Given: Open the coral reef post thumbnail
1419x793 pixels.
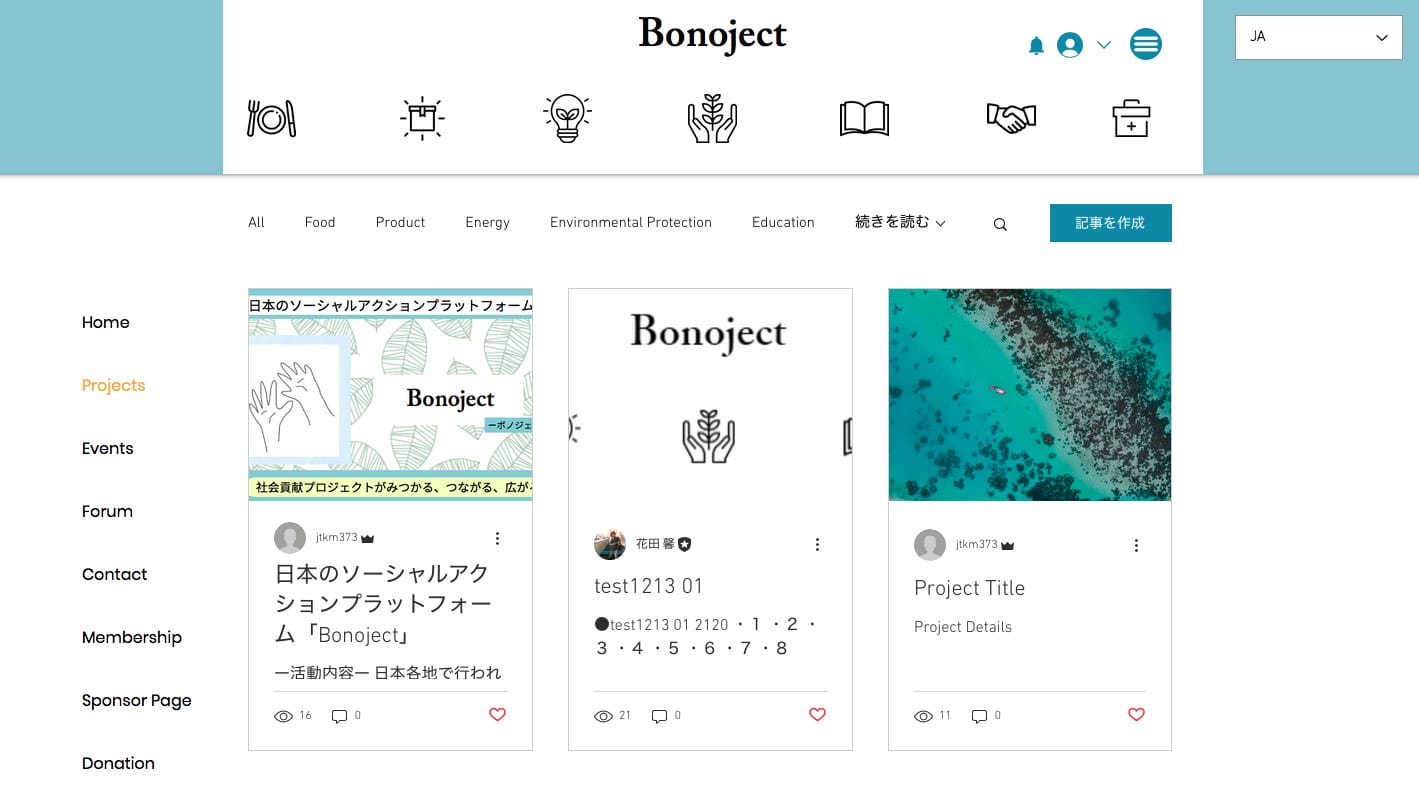Looking at the screenshot, I should click(x=1030, y=395).
